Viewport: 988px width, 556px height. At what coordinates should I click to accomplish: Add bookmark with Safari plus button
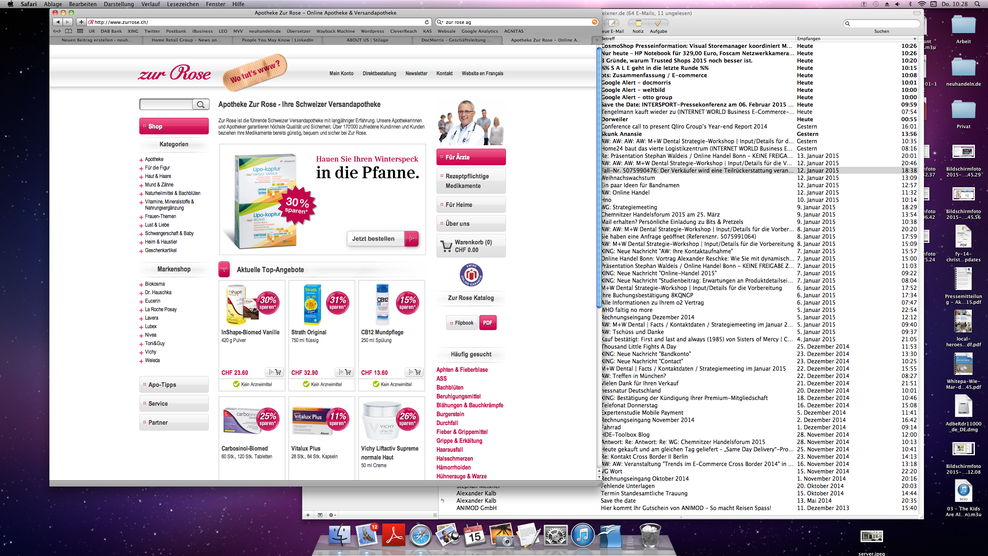click(81, 22)
